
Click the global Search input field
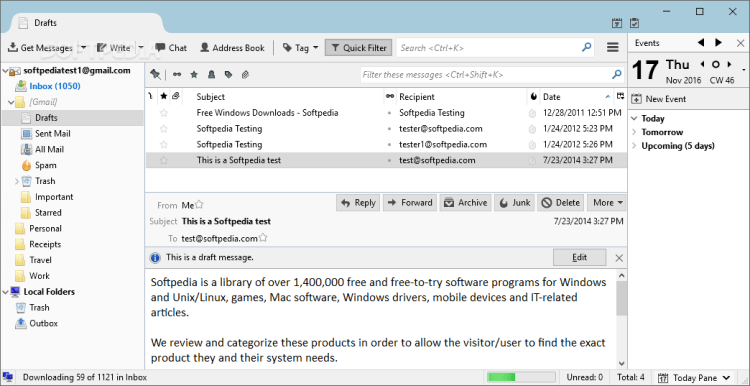tap(495, 48)
